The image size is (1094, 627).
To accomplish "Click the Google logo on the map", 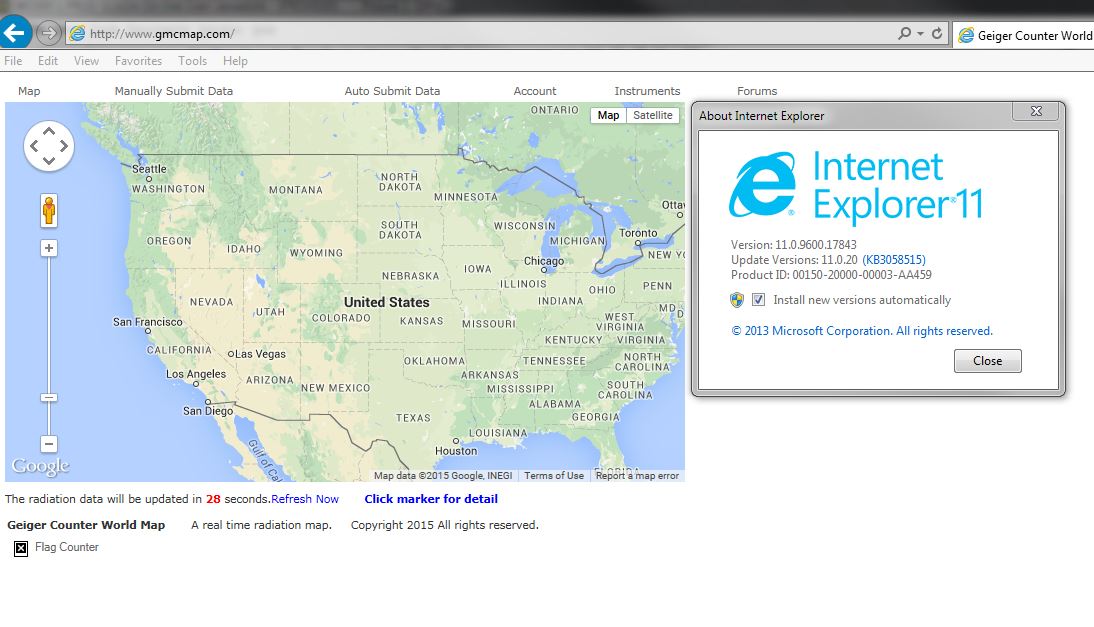I will point(40,466).
